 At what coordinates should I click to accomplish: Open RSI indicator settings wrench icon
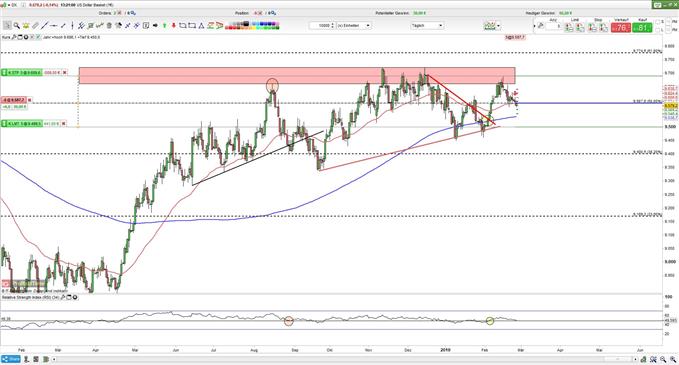(x=63, y=297)
